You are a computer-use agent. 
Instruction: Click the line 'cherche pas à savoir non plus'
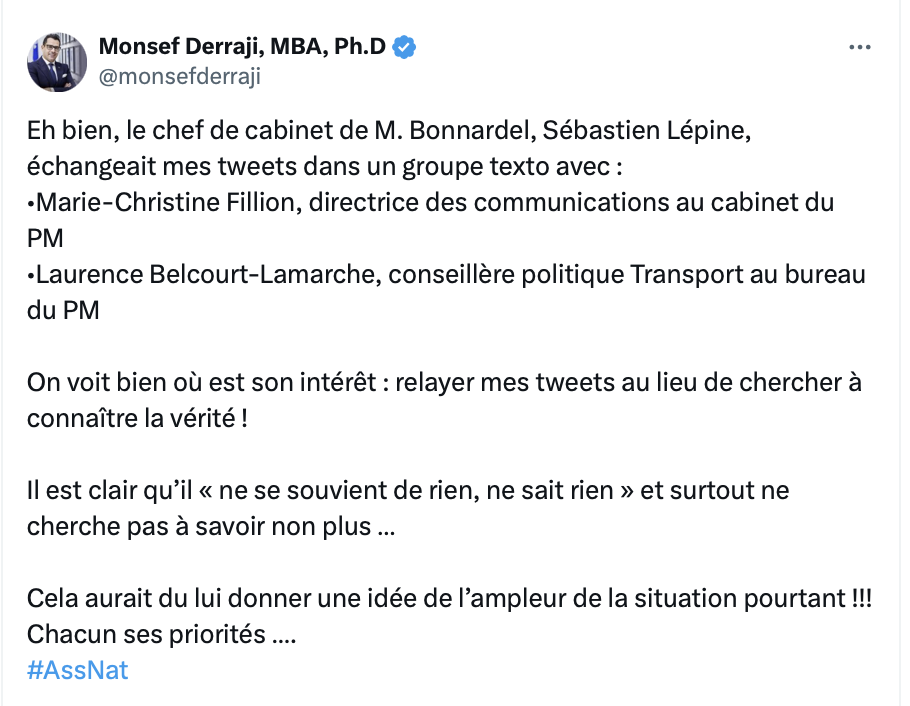(x=211, y=527)
